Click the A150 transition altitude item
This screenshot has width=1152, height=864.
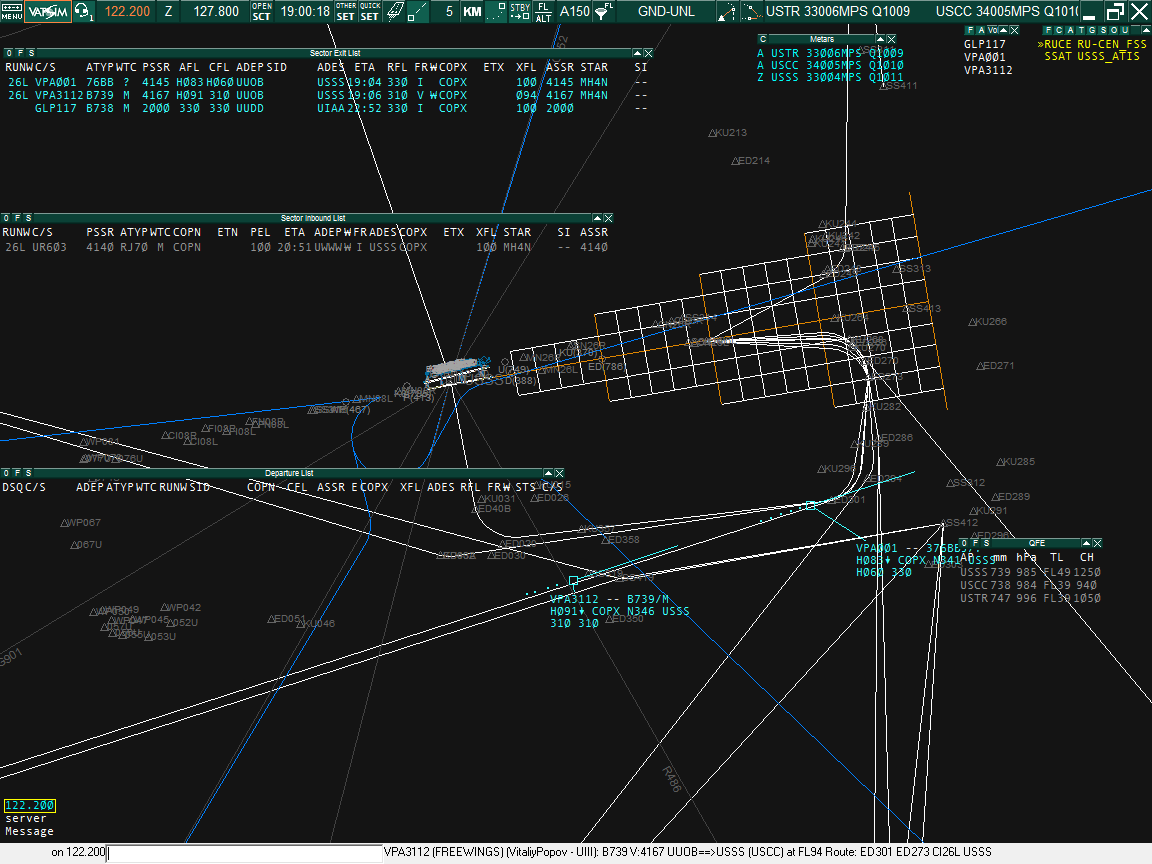575,11
